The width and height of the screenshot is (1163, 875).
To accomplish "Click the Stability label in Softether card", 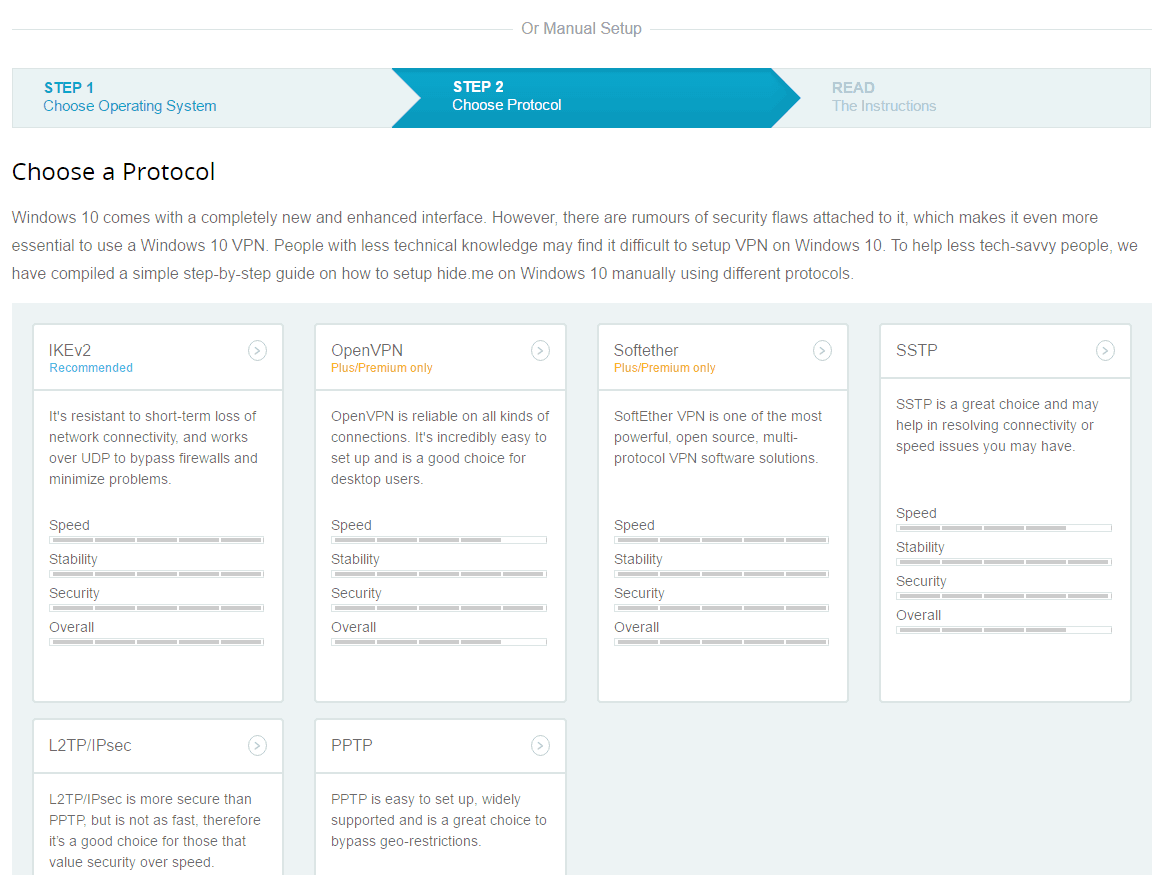I will (638, 559).
